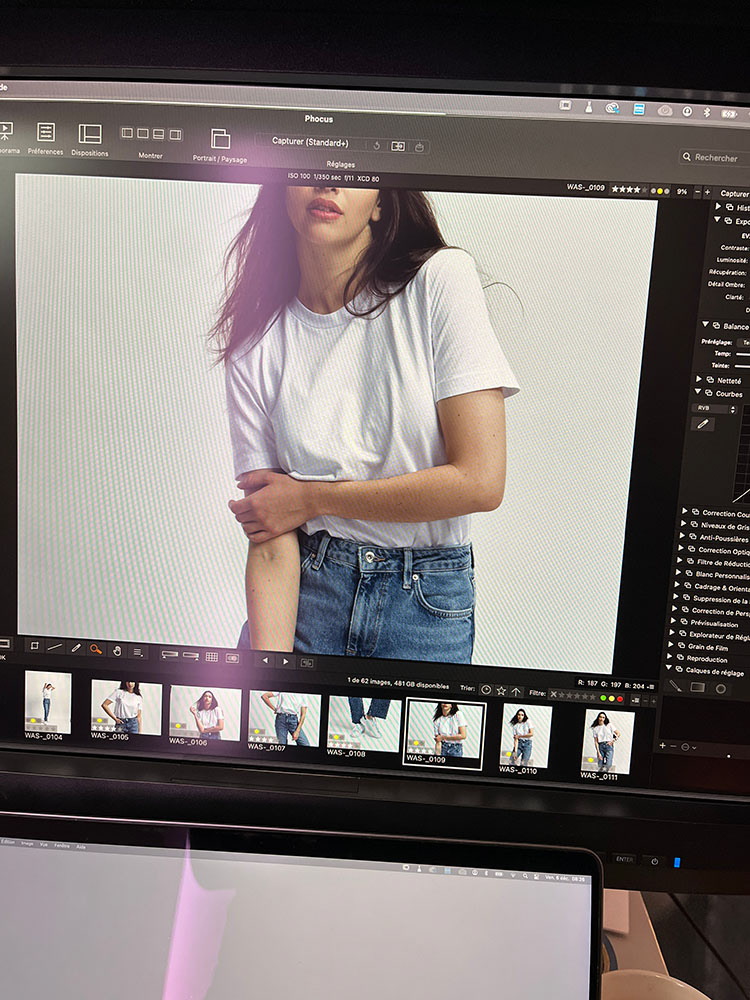Image resolution: width=750 pixels, height=1000 pixels.
Task: Expand the Netteté section
Action: tap(699, 379)
